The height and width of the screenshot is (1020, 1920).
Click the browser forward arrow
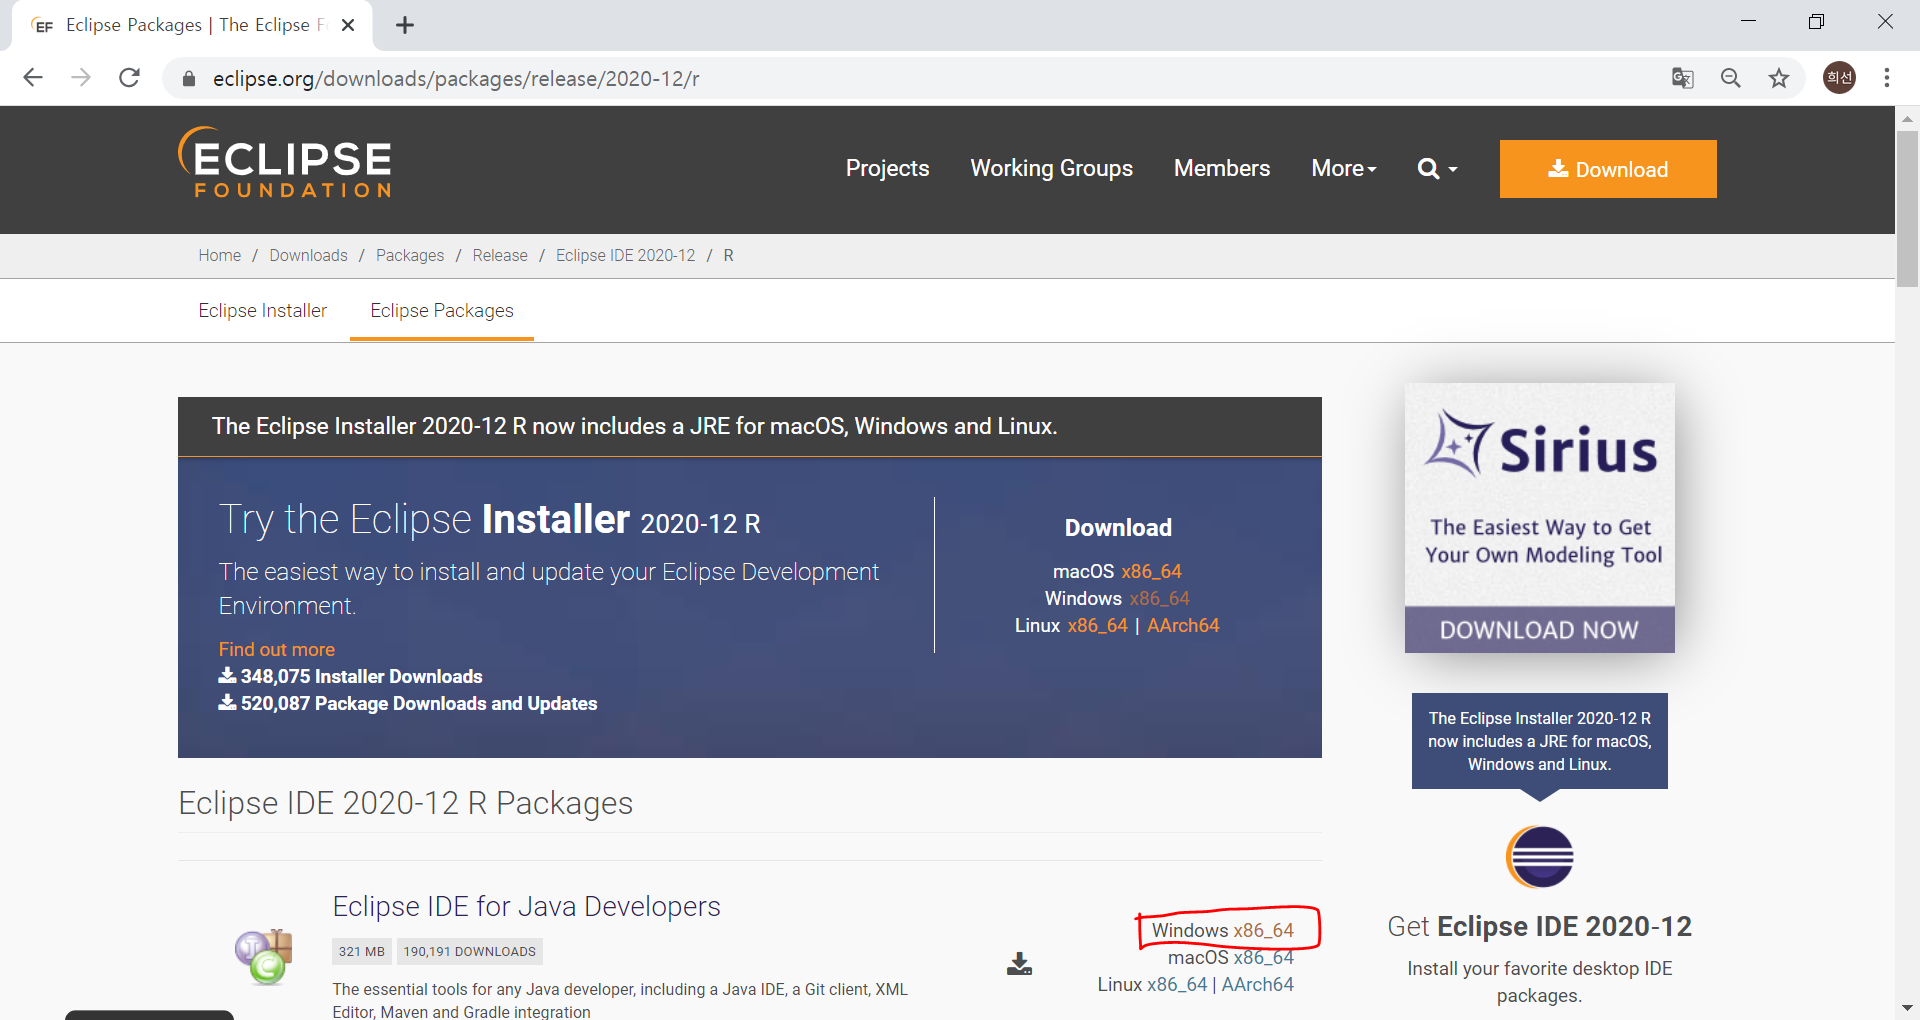click(x=81, y=78)
